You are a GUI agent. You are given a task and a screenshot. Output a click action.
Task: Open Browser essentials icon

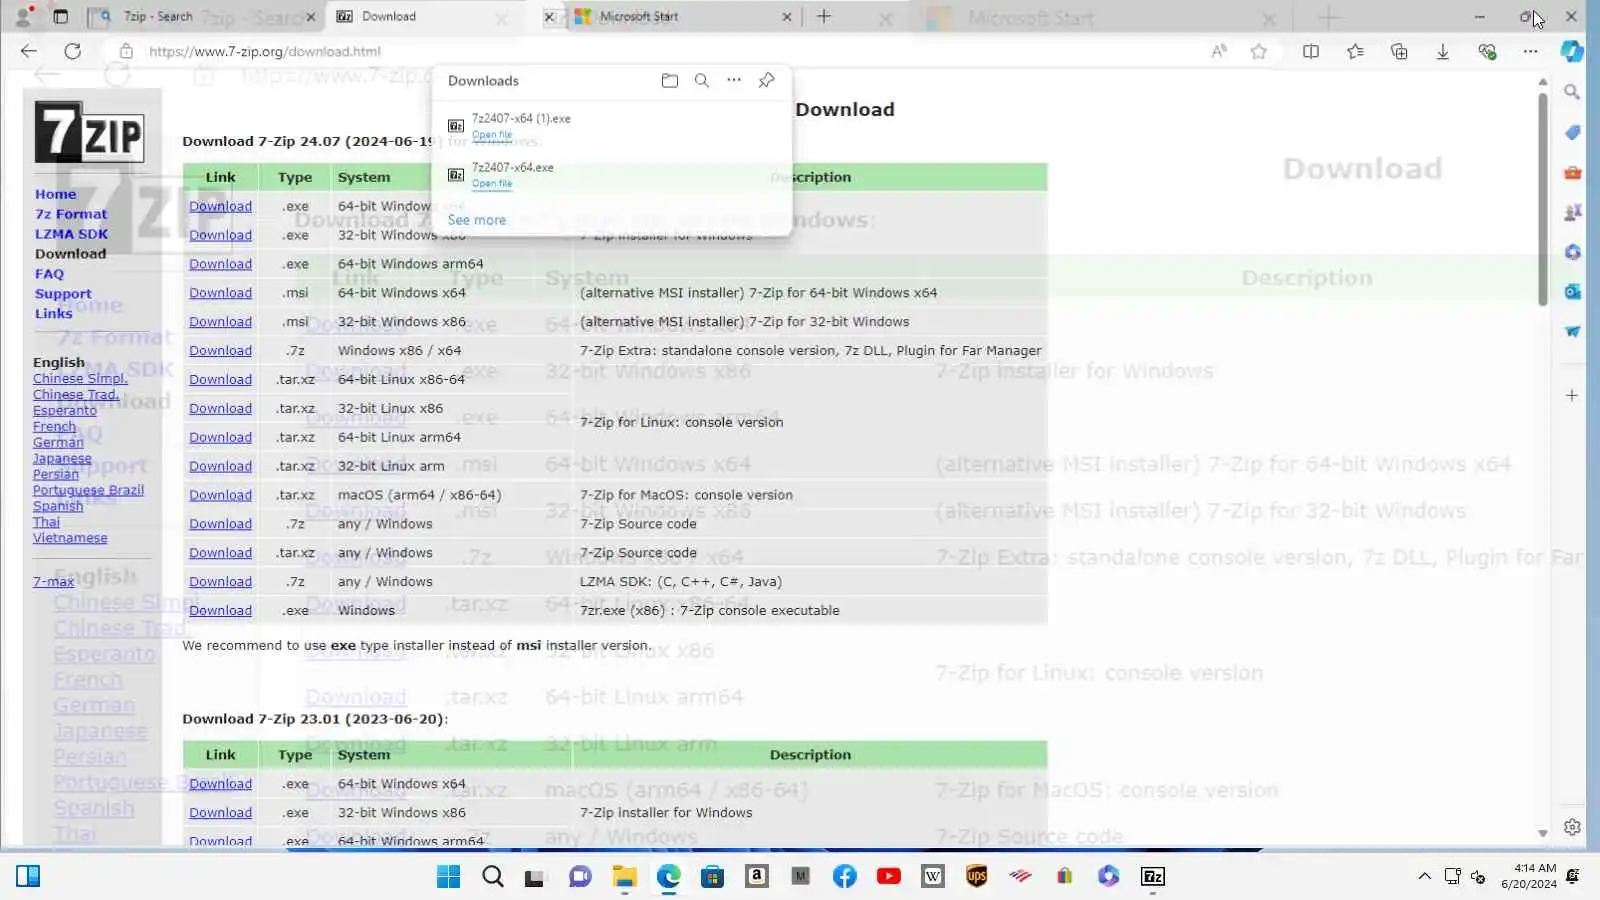(x=1487, y=51)
